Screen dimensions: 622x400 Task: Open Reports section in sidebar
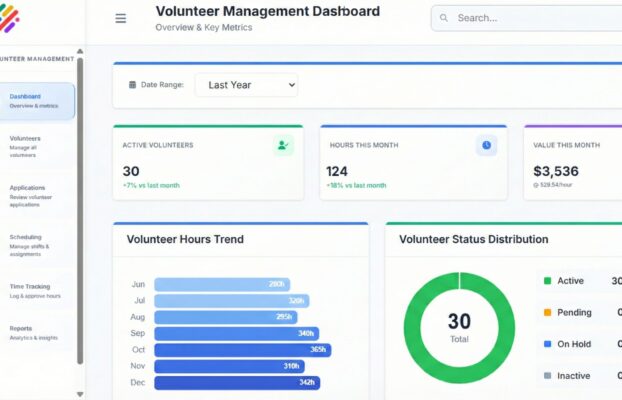point(37,333)
